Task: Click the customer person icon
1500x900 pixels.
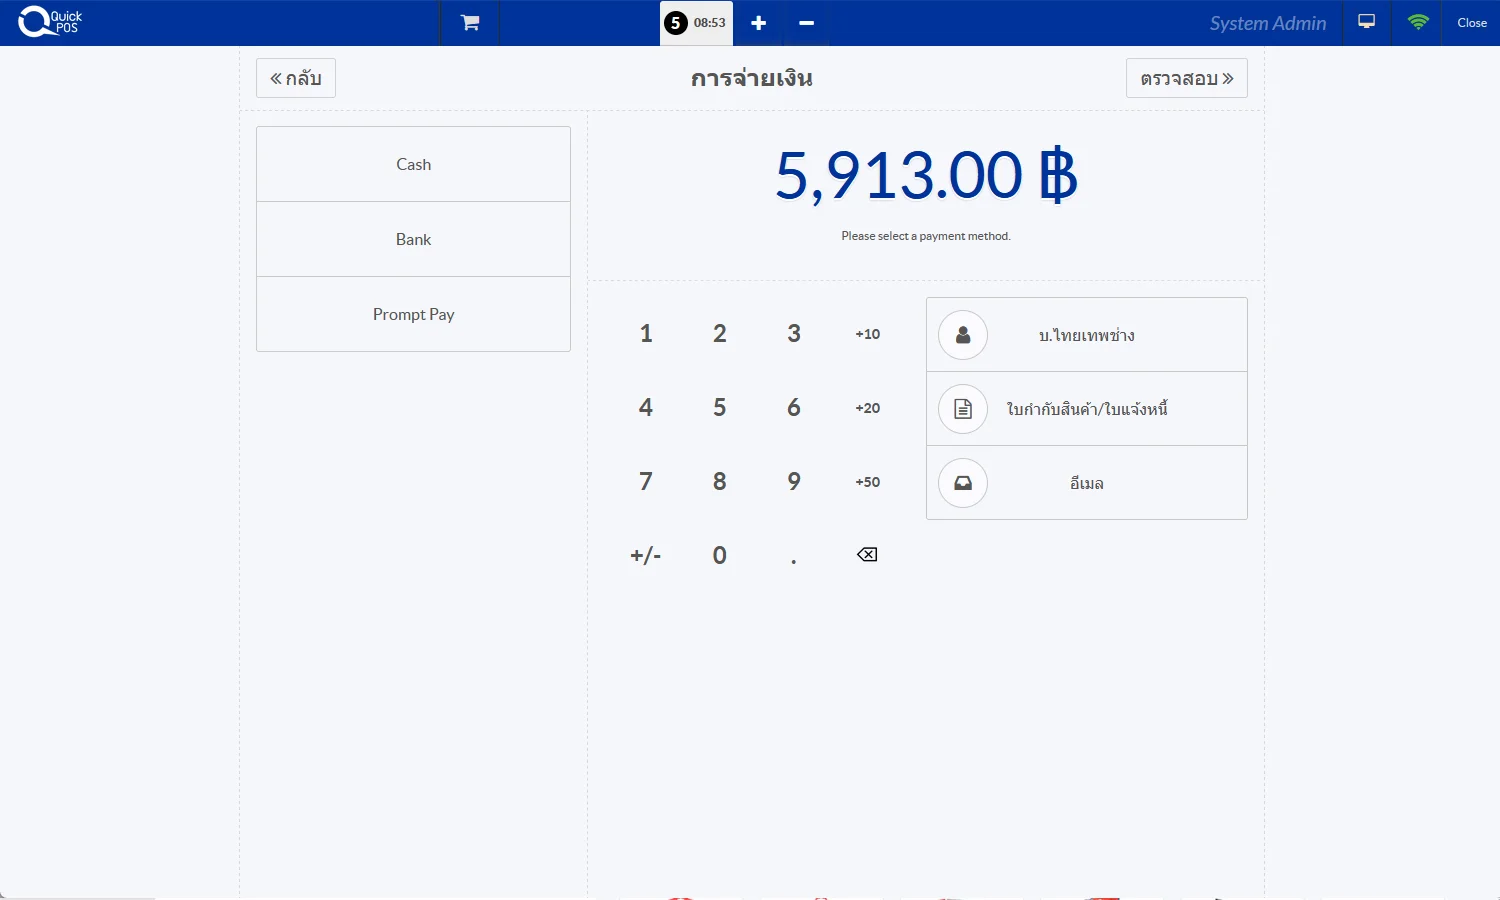Action: point(963,335)
